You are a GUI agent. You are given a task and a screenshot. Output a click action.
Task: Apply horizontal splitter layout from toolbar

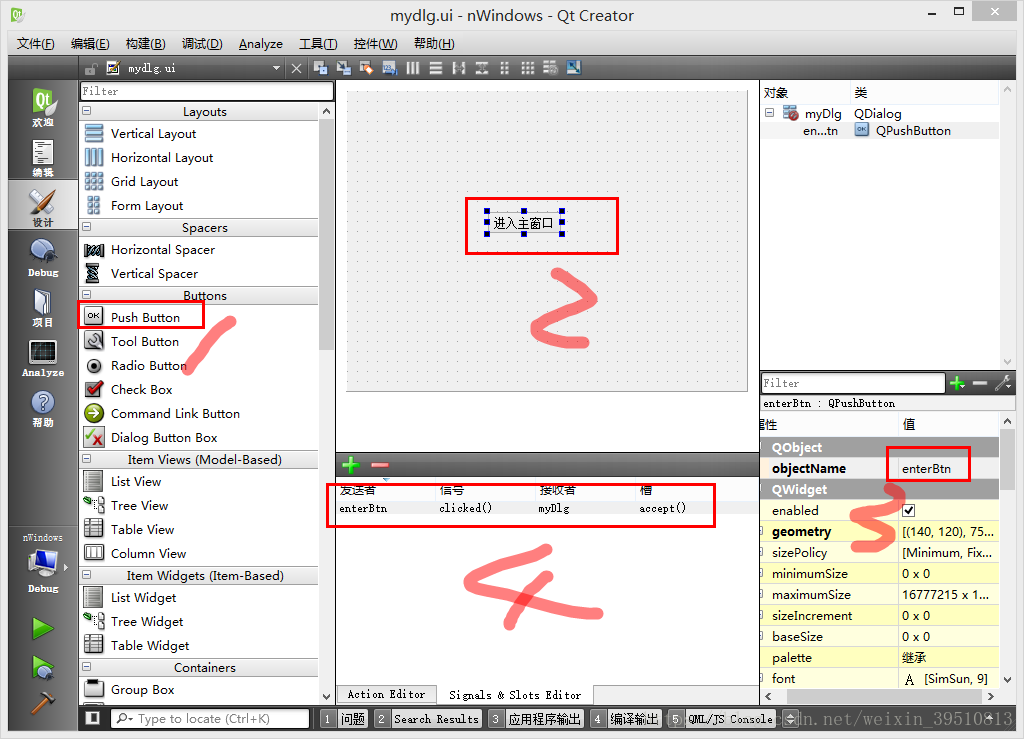pyautogui.click(x=458, y=68)
